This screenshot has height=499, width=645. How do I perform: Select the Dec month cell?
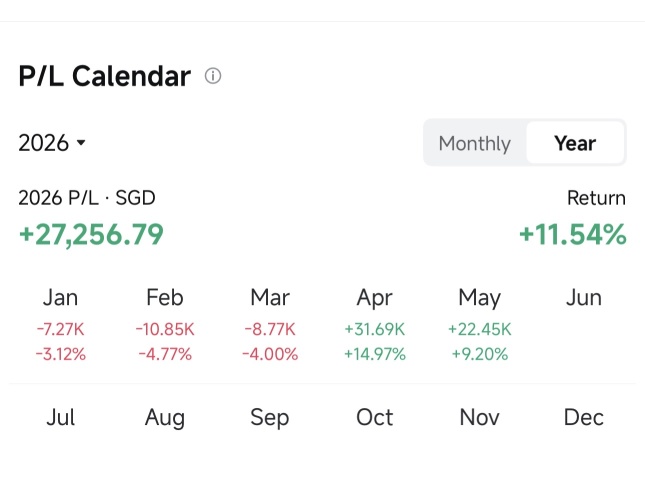584,418
